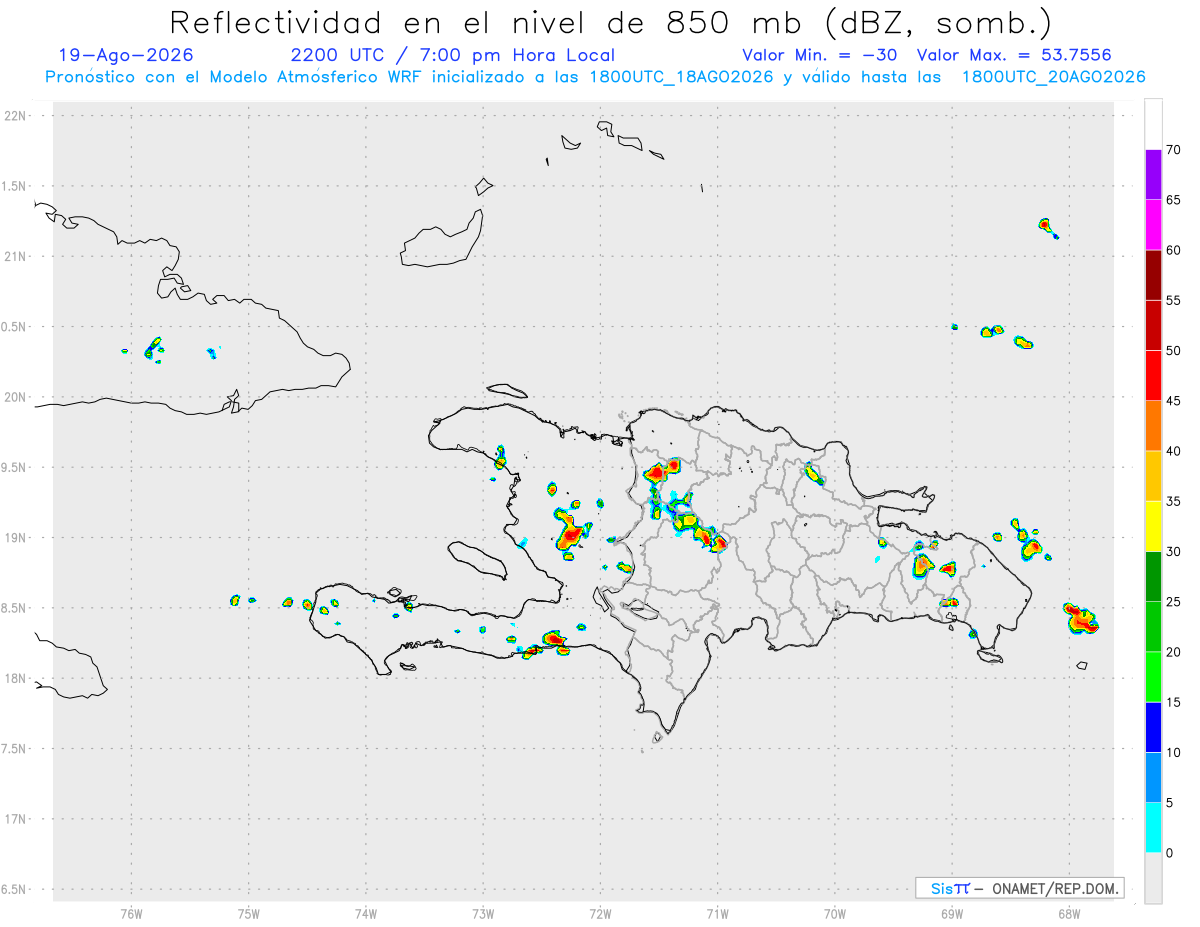Click the longitude label '74W'
Image resolution: width=1200 pixels, height=927 pixels.
[365, 913]
